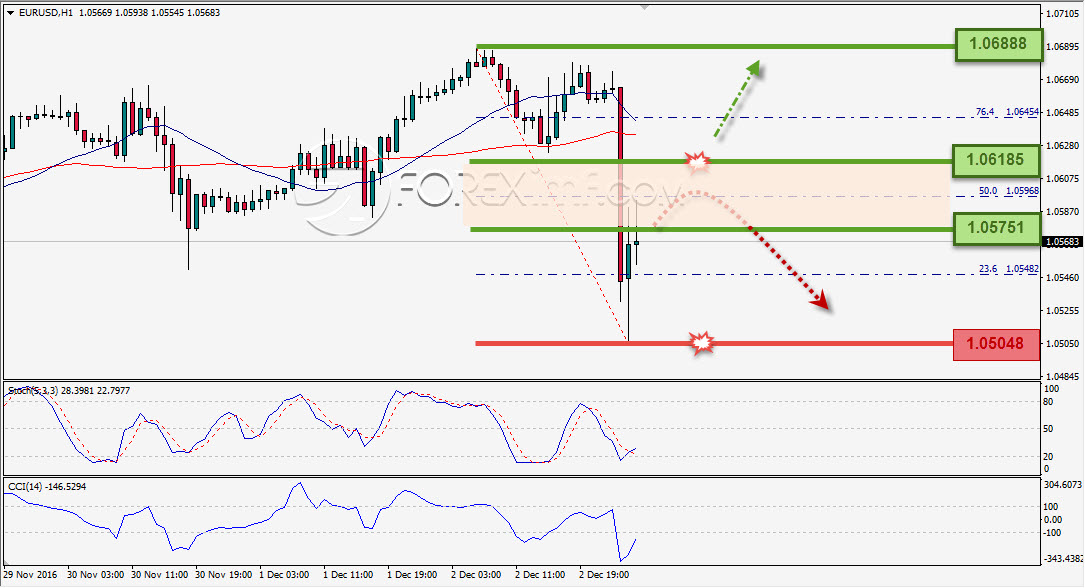Click the low value 1.05545 in header
This screenshot has height=588, width=1085.
tap(167, 12)
